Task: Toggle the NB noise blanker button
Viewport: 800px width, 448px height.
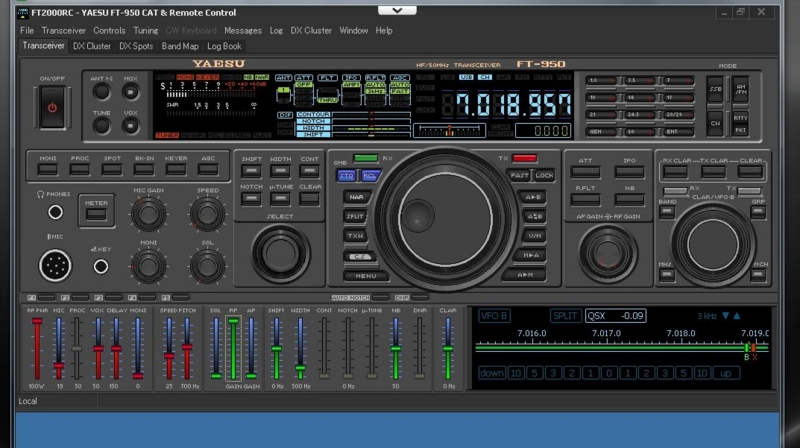Action: click(x=629, y=200)
